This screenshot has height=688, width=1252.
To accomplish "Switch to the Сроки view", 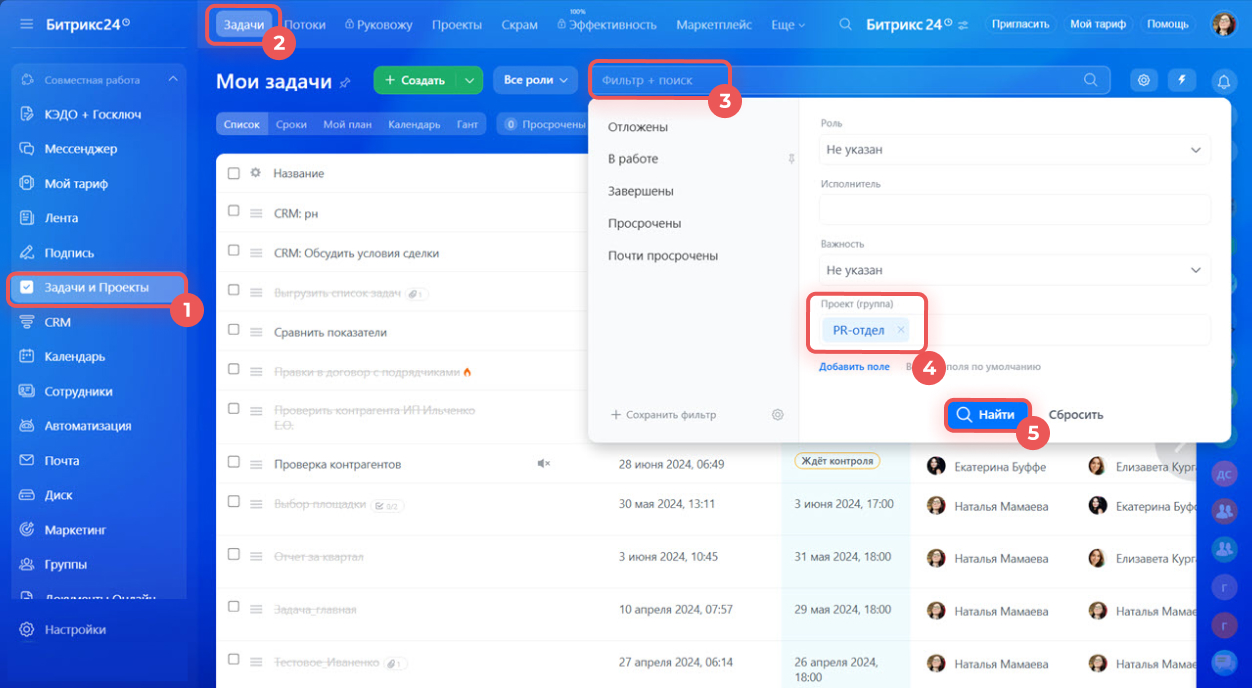I will pyautogui.click(x=291, y=125).
